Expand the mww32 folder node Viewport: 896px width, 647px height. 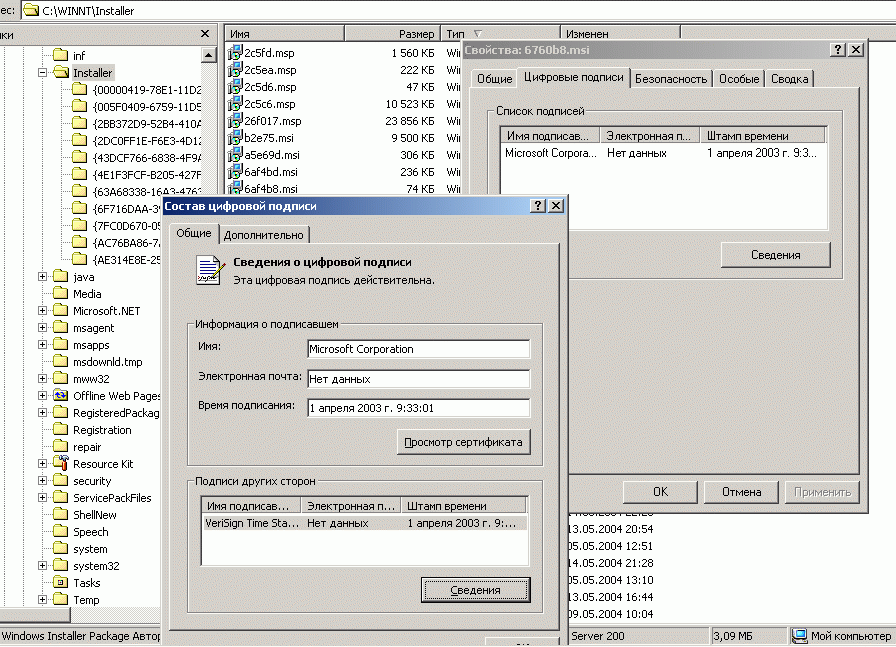(x=42, y=379)
